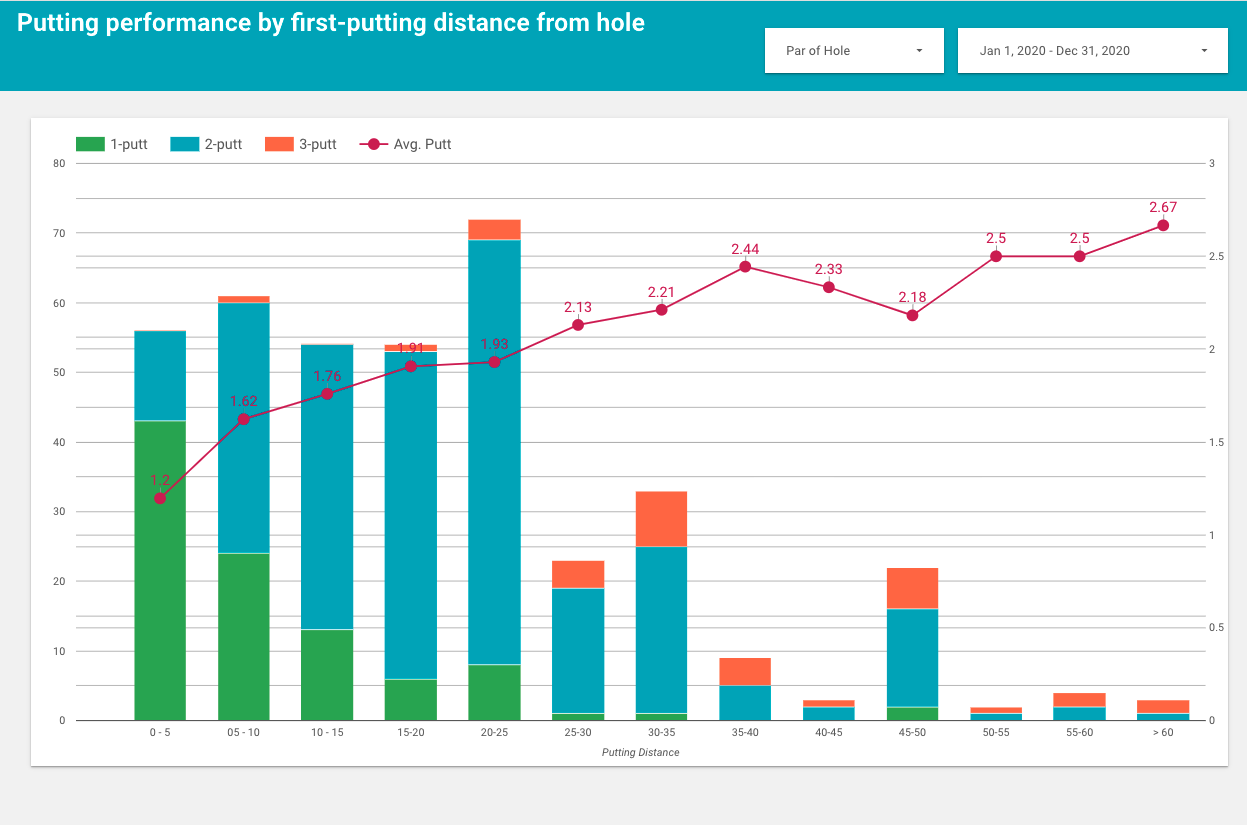Click the Avg. Putt data point labeled 1.62

pyautogui.click(x=243, y=419)
